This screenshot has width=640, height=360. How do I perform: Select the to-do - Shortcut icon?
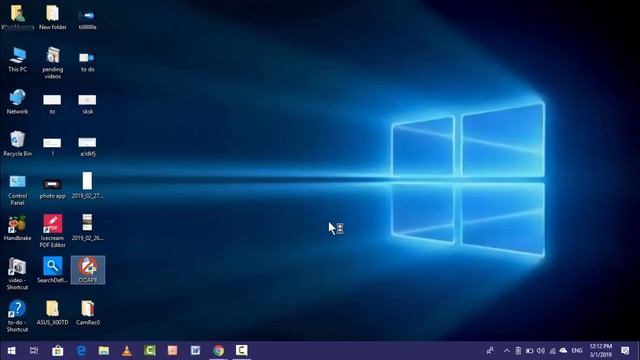click(17, 316)
